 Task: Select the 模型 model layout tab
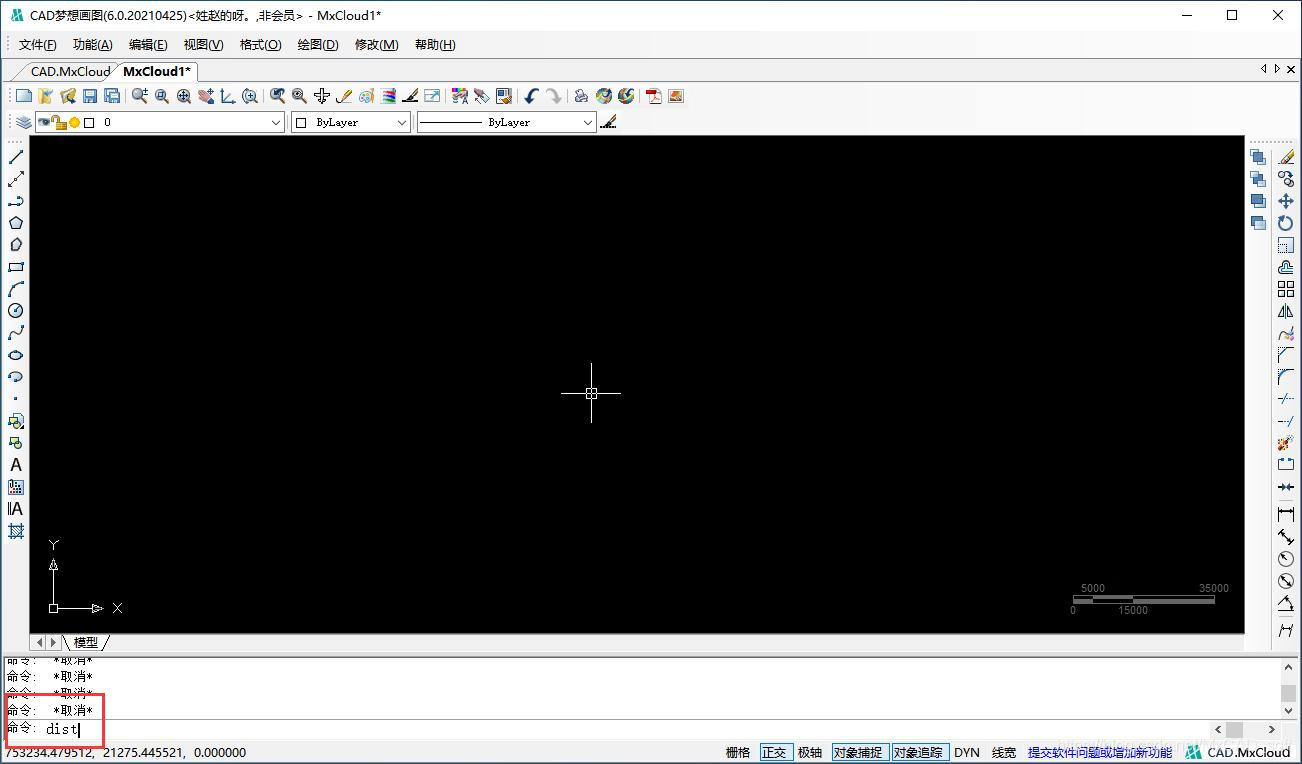point(86,642)
